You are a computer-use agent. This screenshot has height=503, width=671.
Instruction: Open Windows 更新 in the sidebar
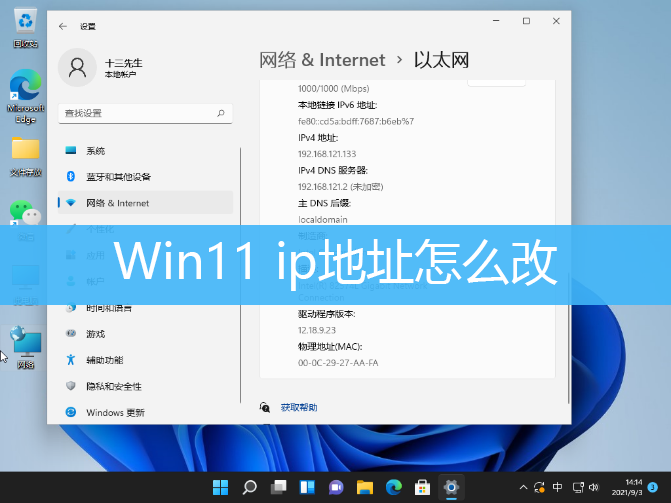tap(114, 412)
